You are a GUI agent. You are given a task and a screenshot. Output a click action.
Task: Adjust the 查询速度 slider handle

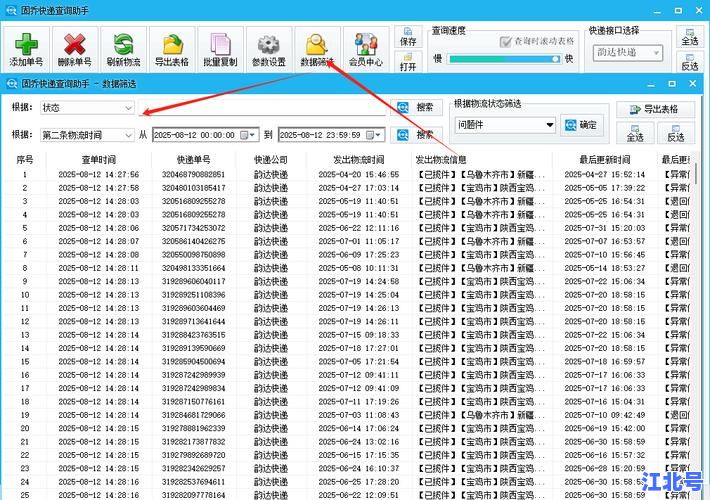pos(555,59)
